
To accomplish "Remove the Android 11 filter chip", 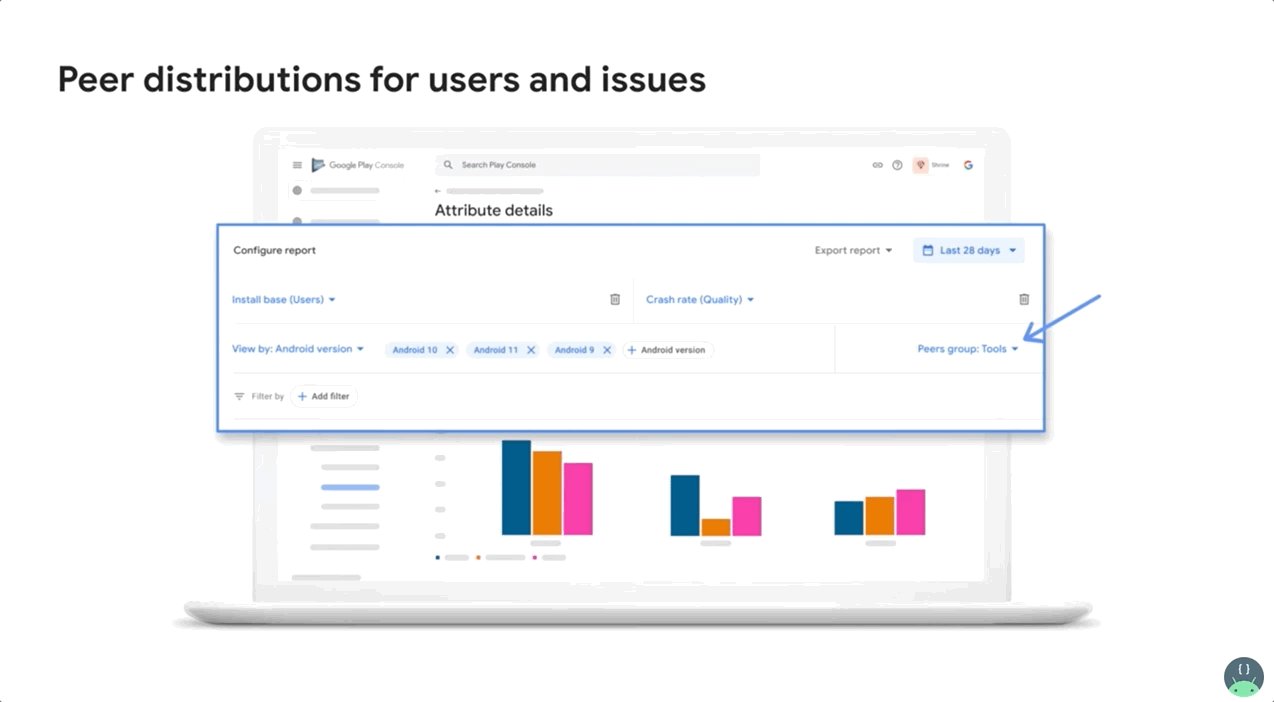I will click(530, 350).
